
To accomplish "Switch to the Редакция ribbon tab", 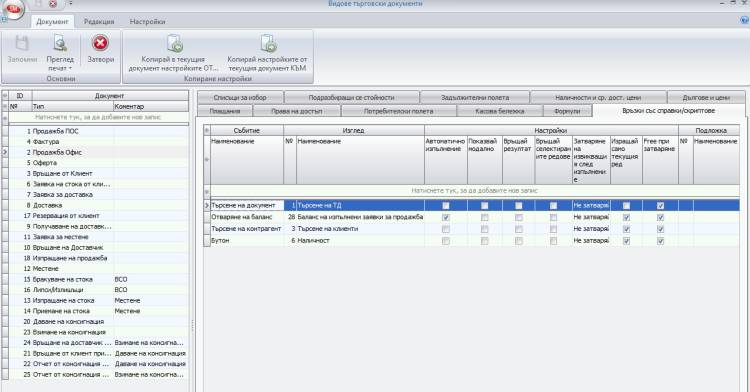I will 99,22.
